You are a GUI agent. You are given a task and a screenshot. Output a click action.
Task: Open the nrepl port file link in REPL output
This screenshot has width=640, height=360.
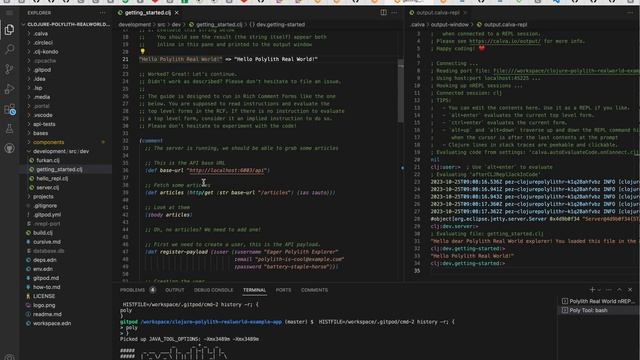point(566,71)
